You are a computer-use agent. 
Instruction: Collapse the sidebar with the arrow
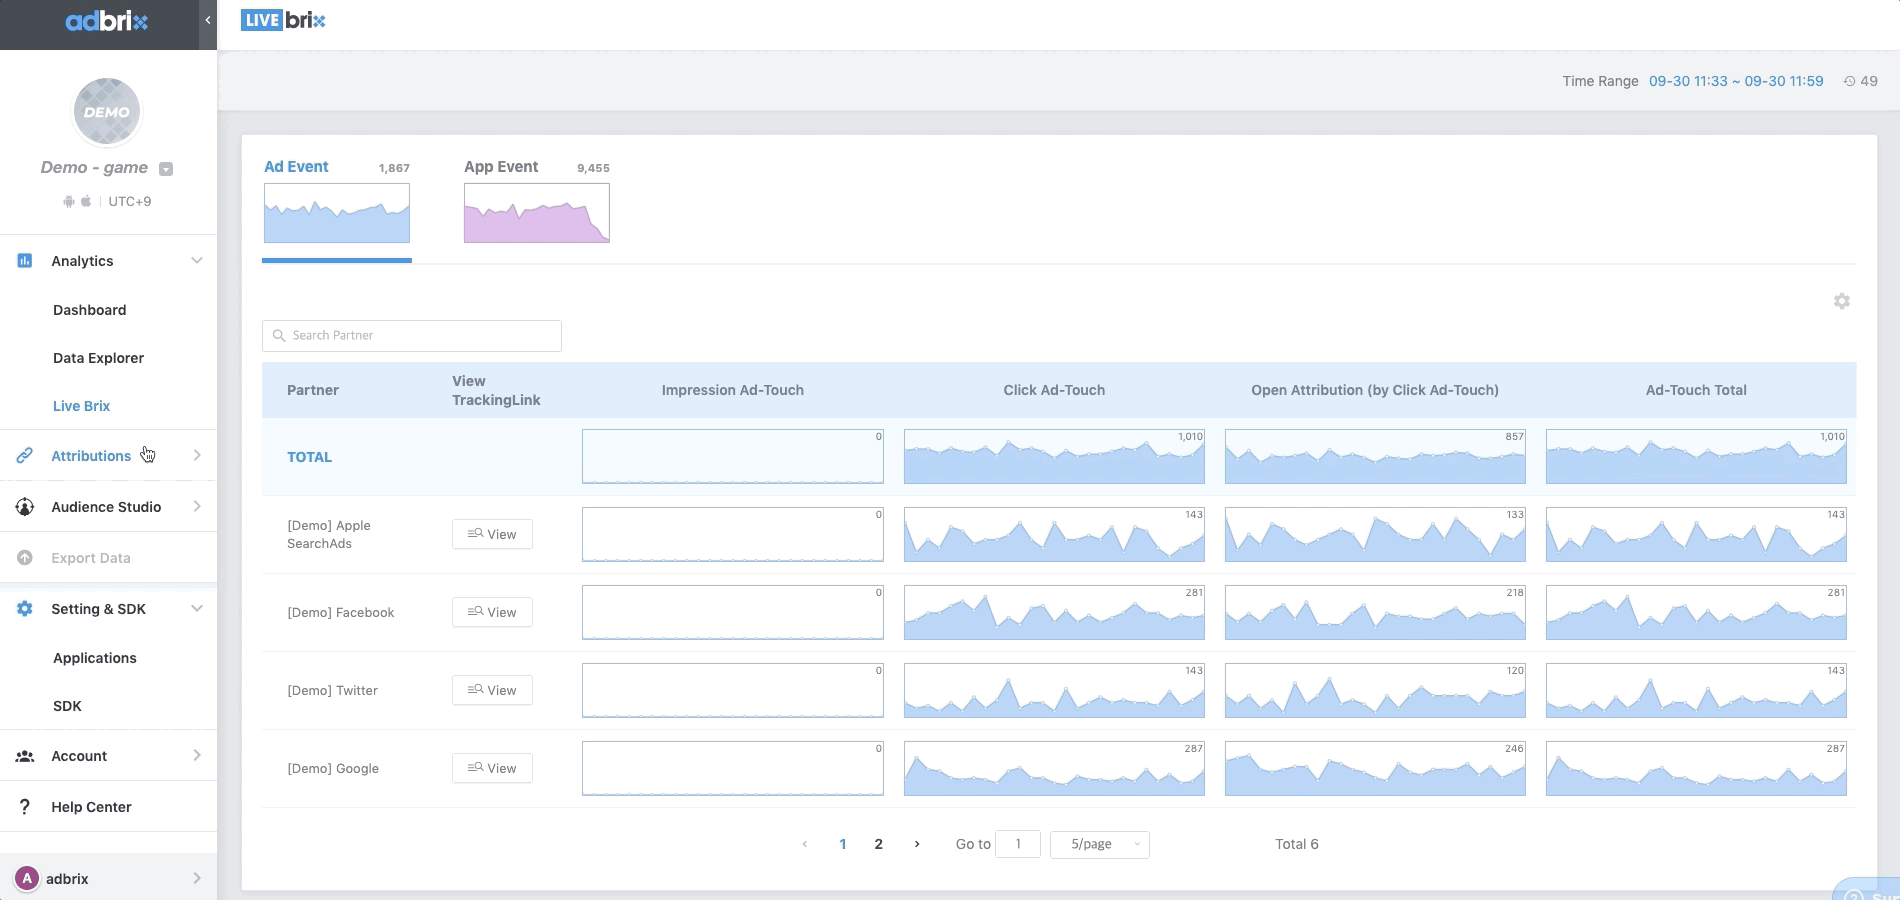[x=208, y=20]
